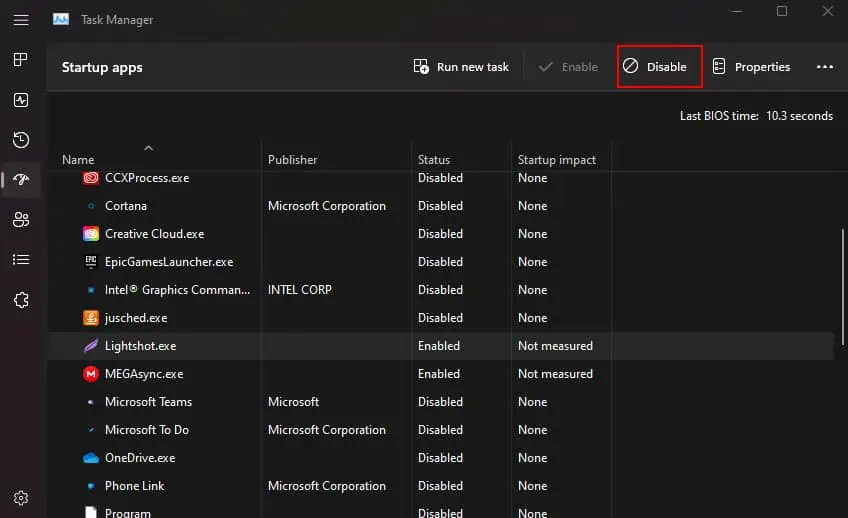Screen dimensions: 848x518
Task: Select Cortana startup entry
Action: coord(441,206)
